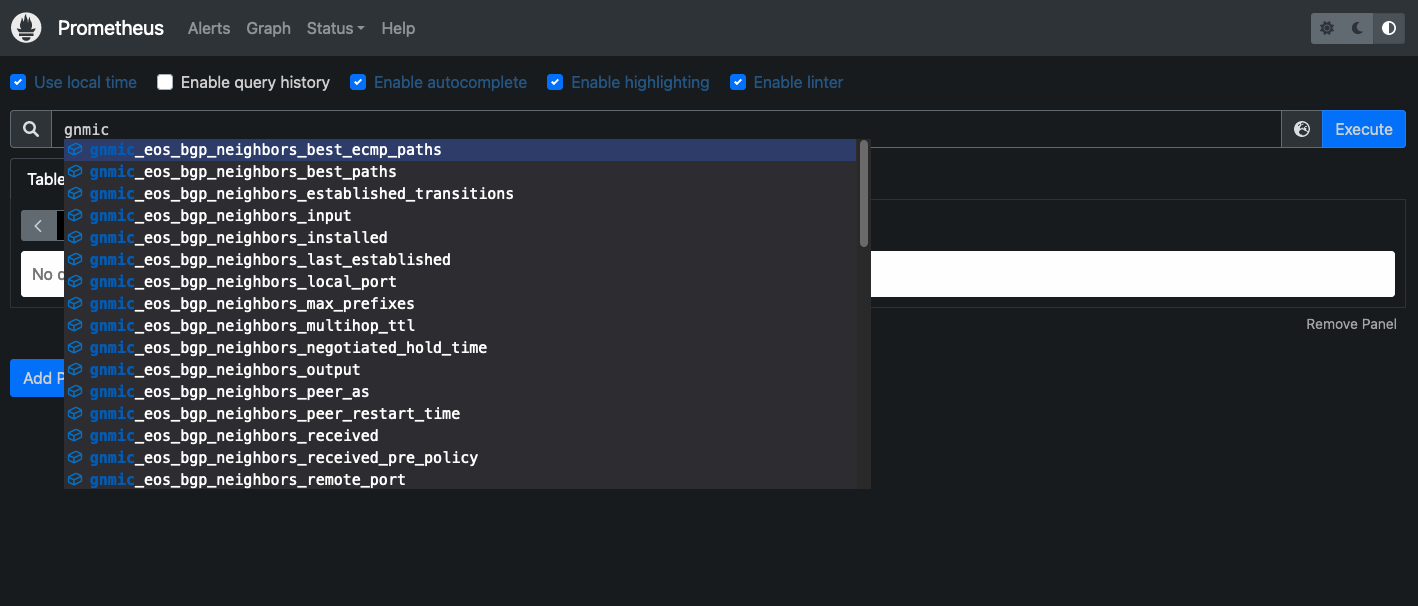The image size is (1418, 606).
Task: Select the dark theme moon icon
Action: point(1358,28)
